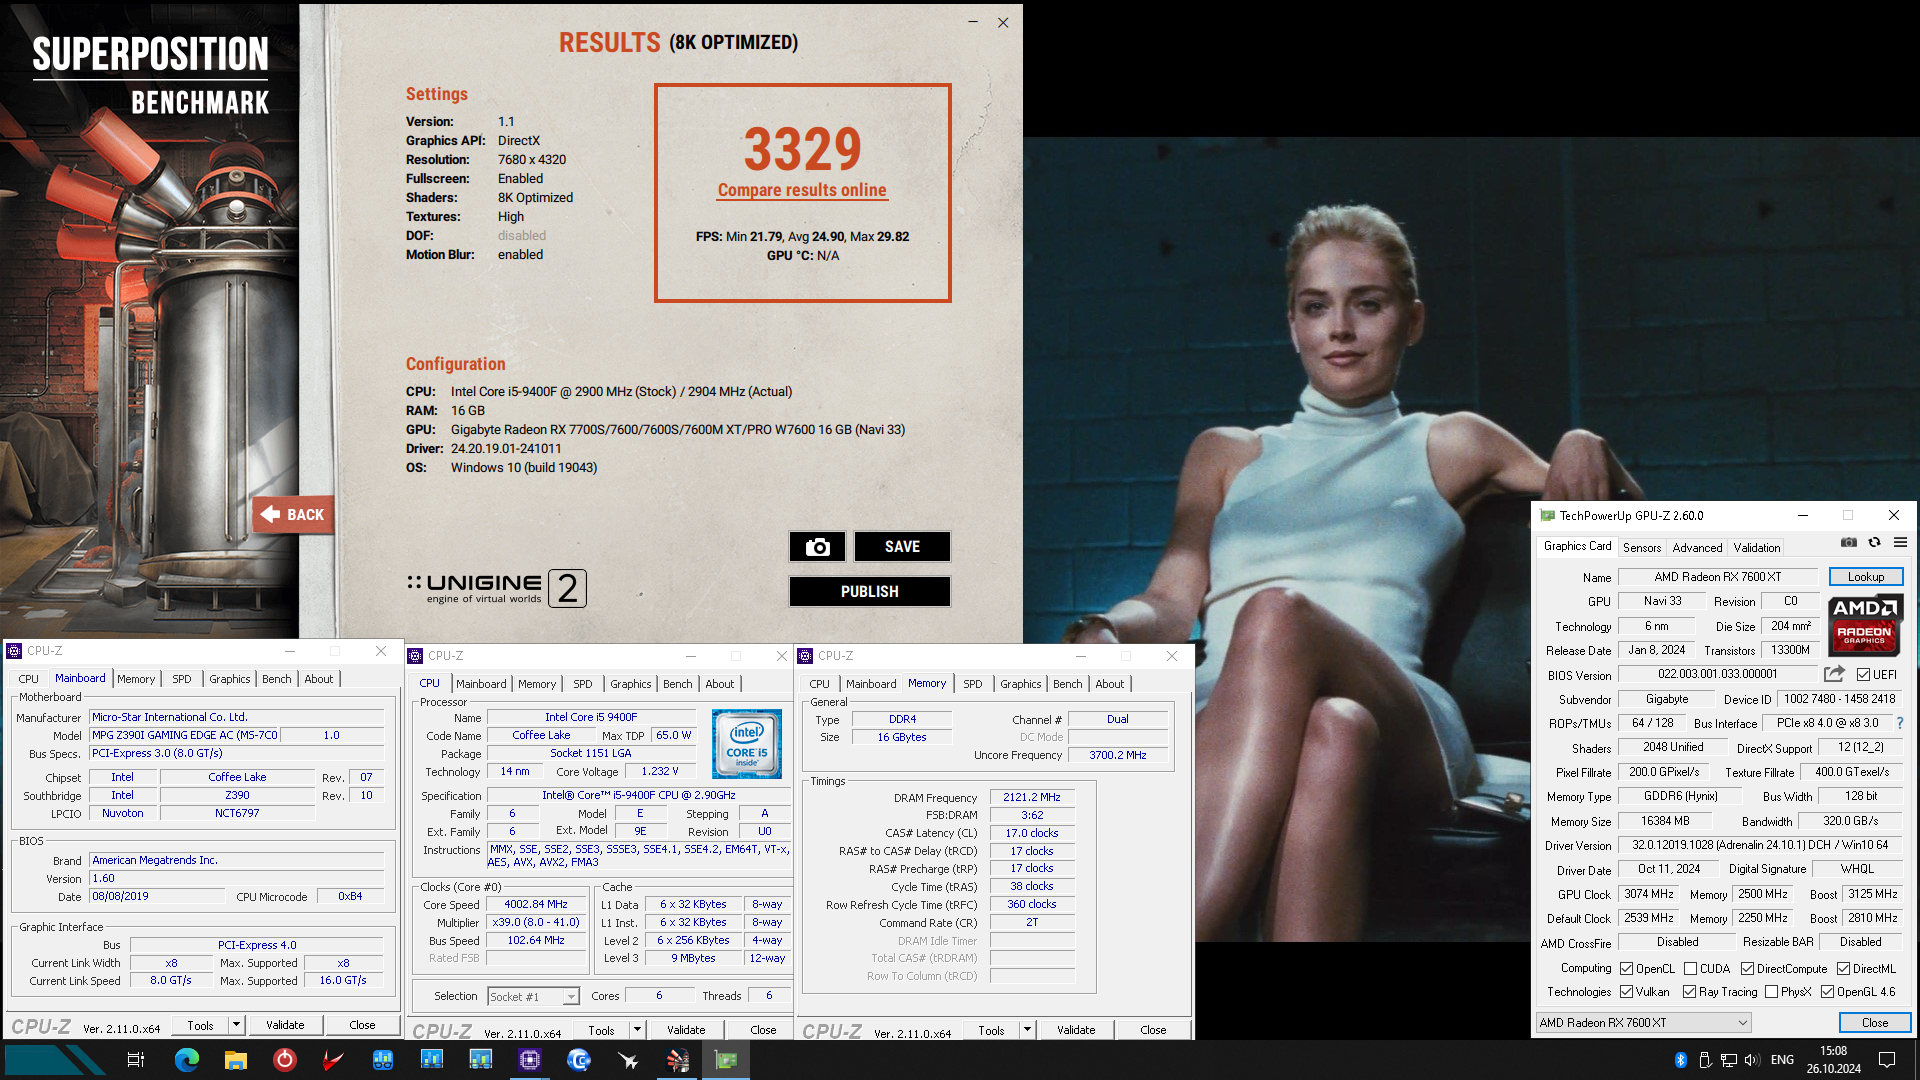Viewport: 1920px width, 1080px height.
Task: Click the GPU-Z Close button
Action: pyautogui.click(x=1875, y=1023)
